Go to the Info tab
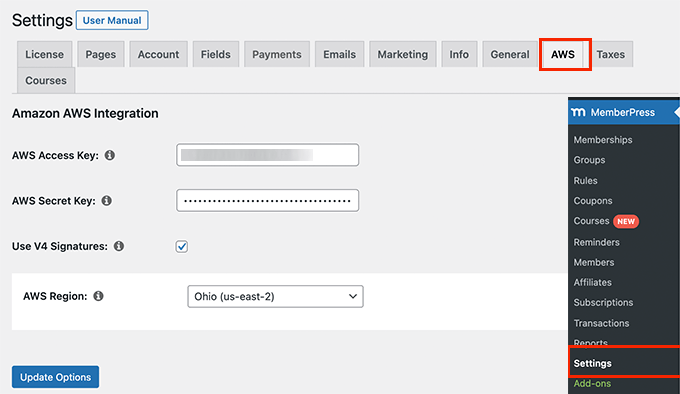680x394 pixels. tap(459, 54)
